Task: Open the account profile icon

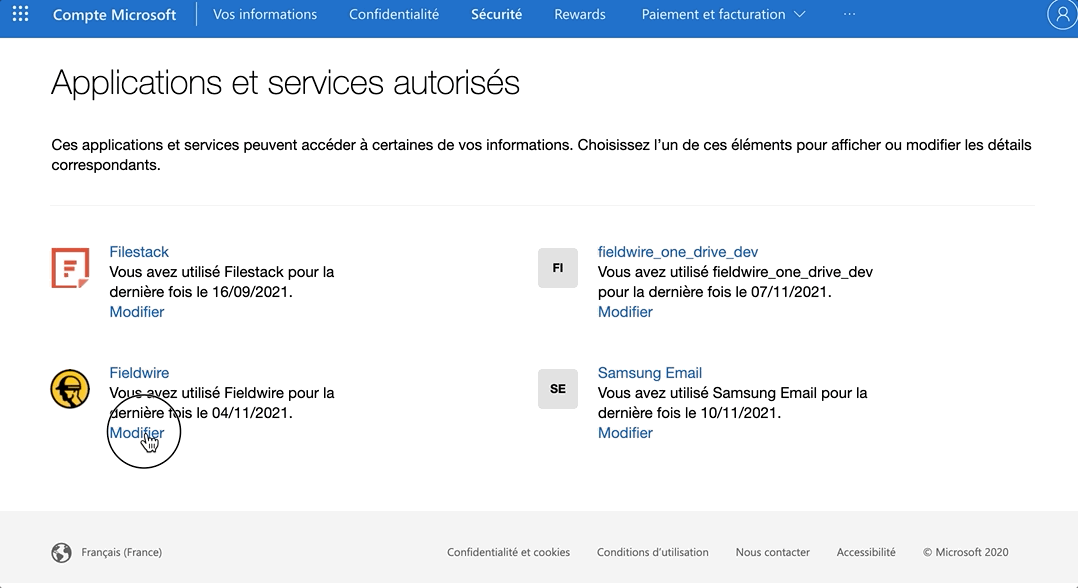Action: coord(1062,14)
